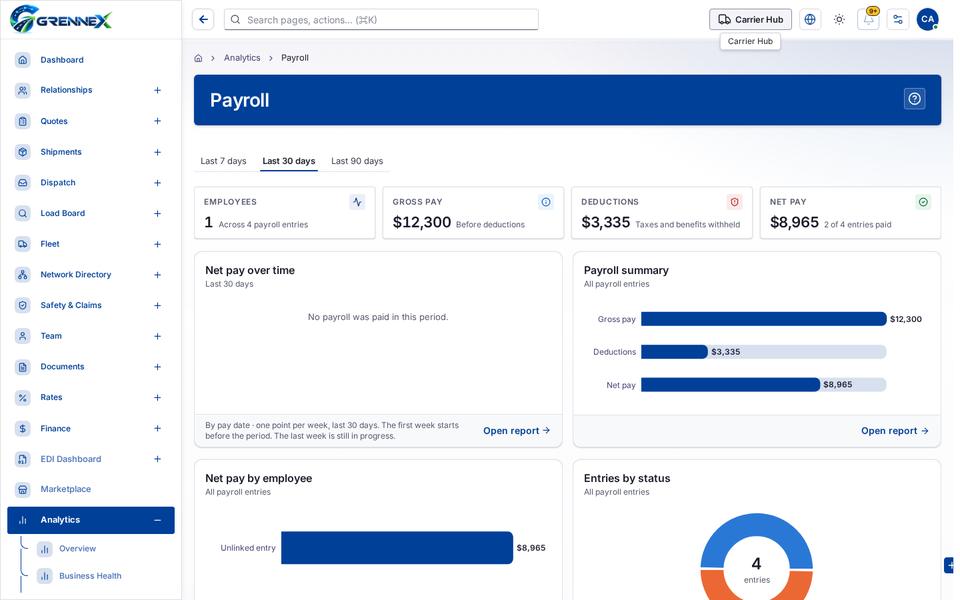Viewport: 960px width, 600px height.
Task: Expand Safety & Claims menu
Action: click(157, 306)
